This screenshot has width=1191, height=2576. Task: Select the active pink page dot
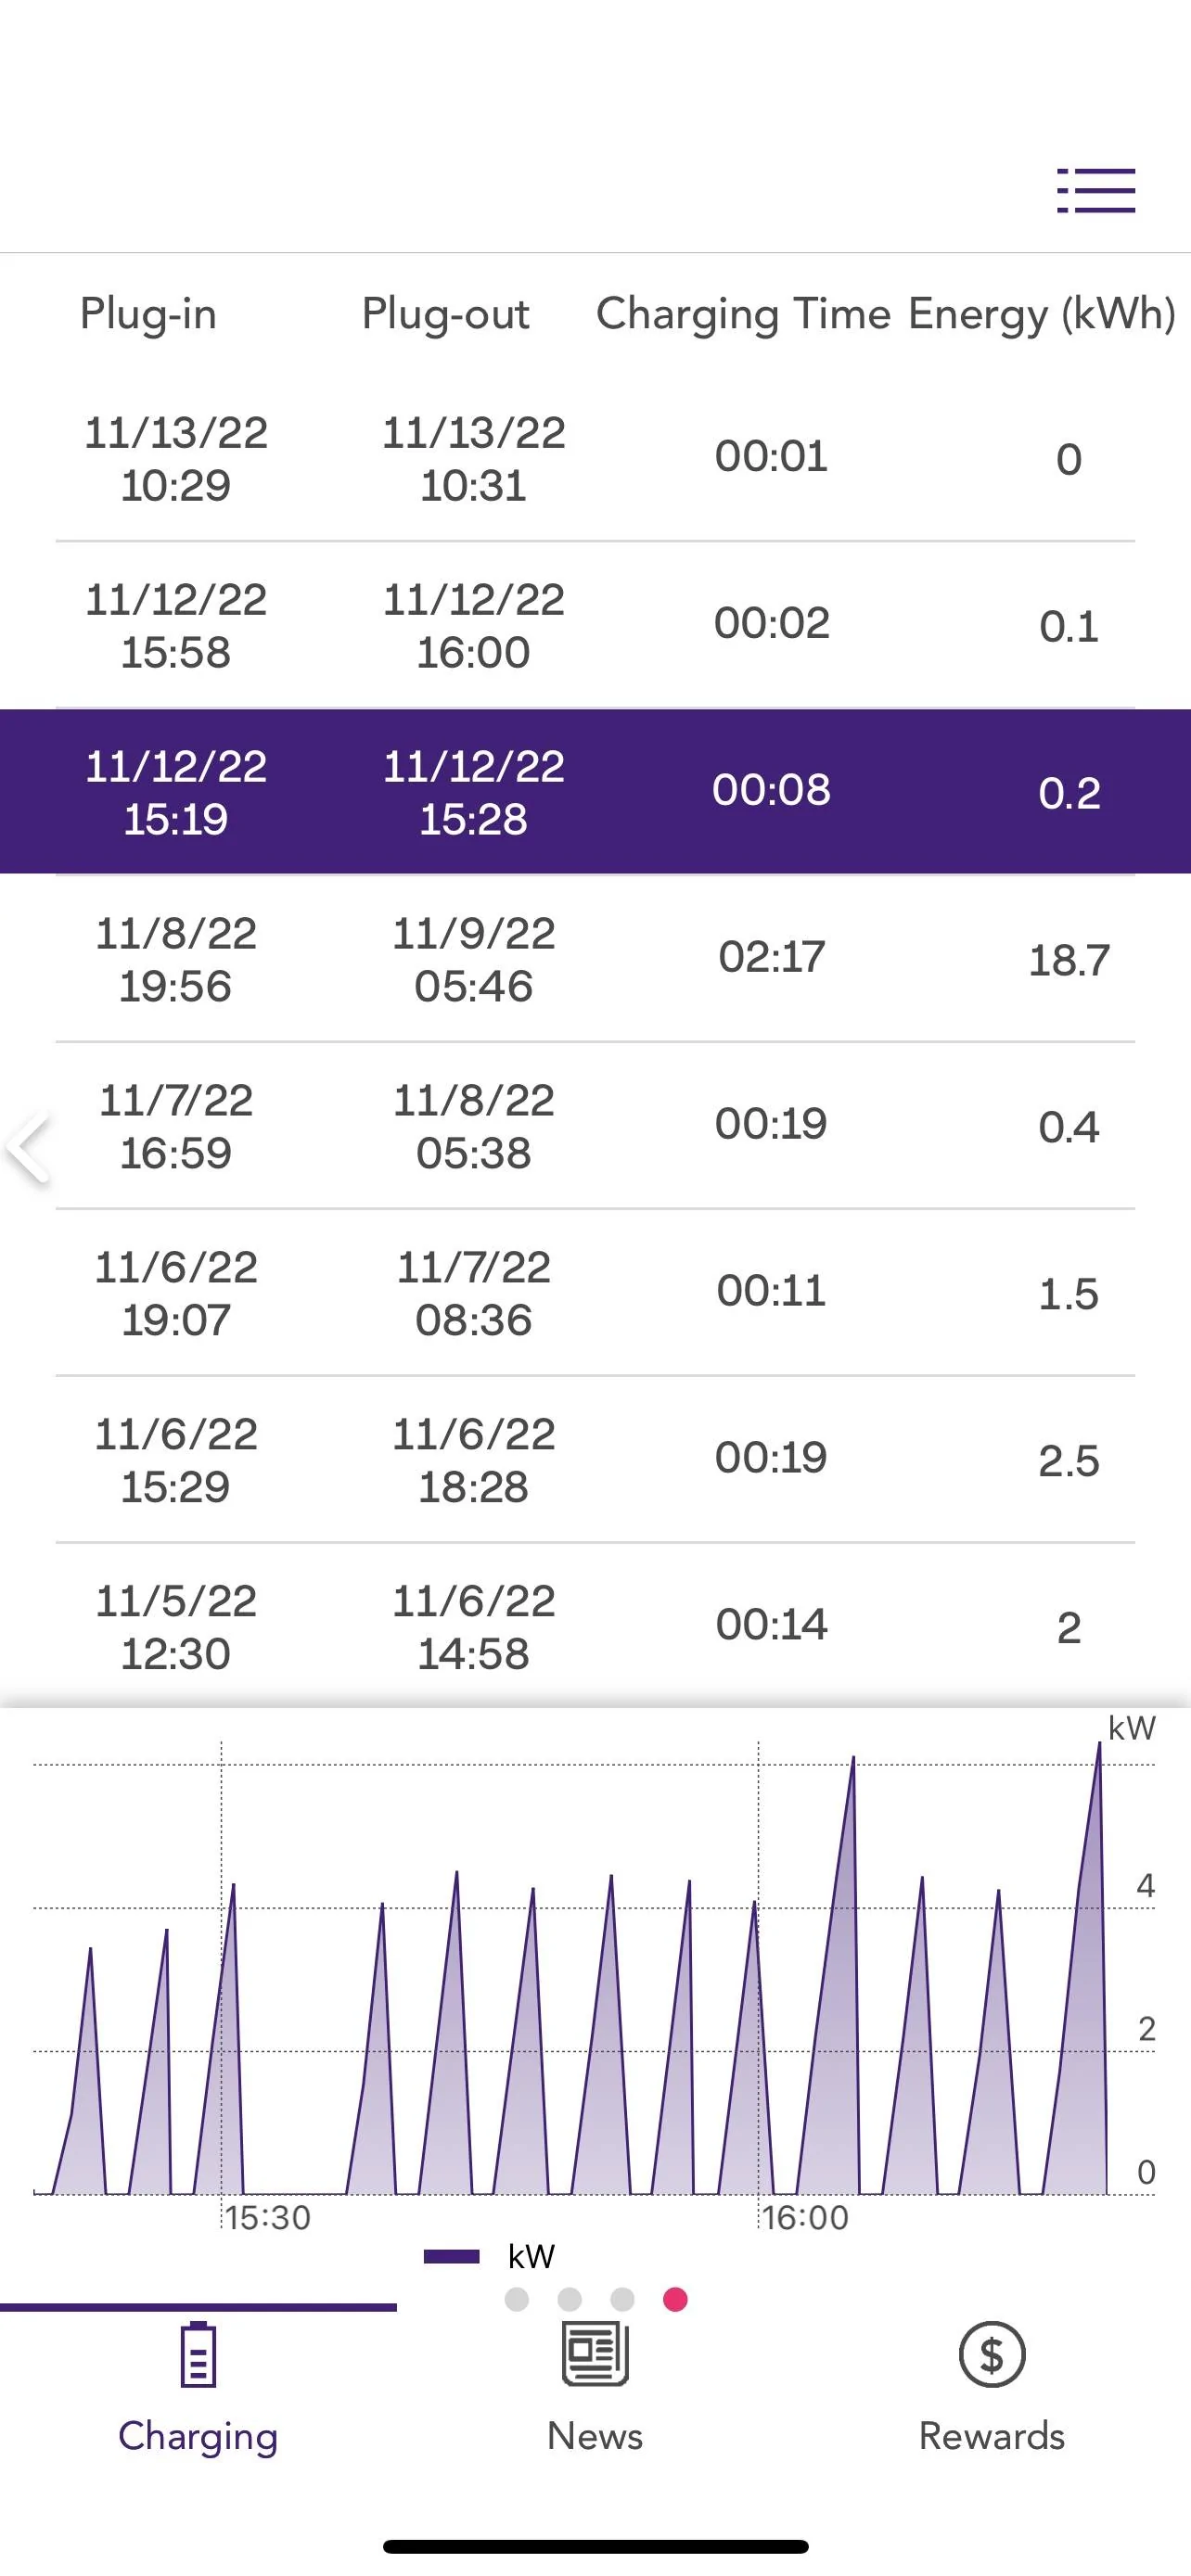coord(675,2299)
